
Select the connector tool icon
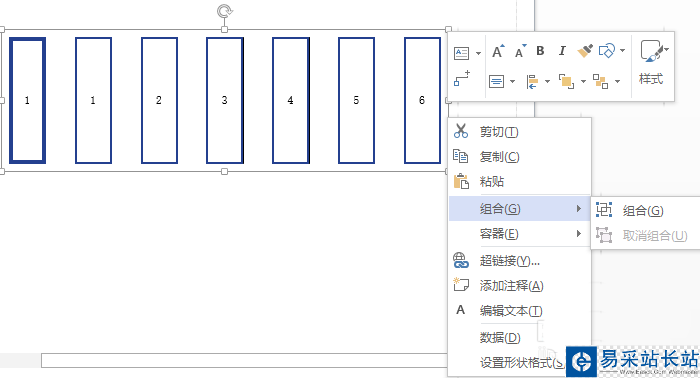tap(462, 78)
